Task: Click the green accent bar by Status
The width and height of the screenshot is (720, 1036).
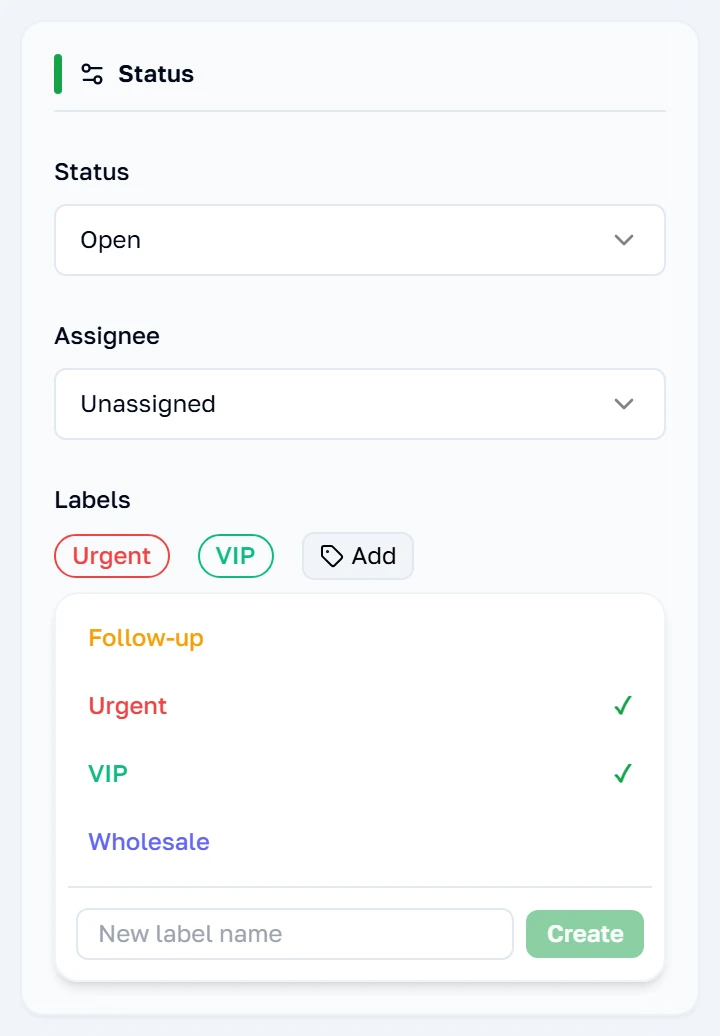Action: tap(58, 74)
